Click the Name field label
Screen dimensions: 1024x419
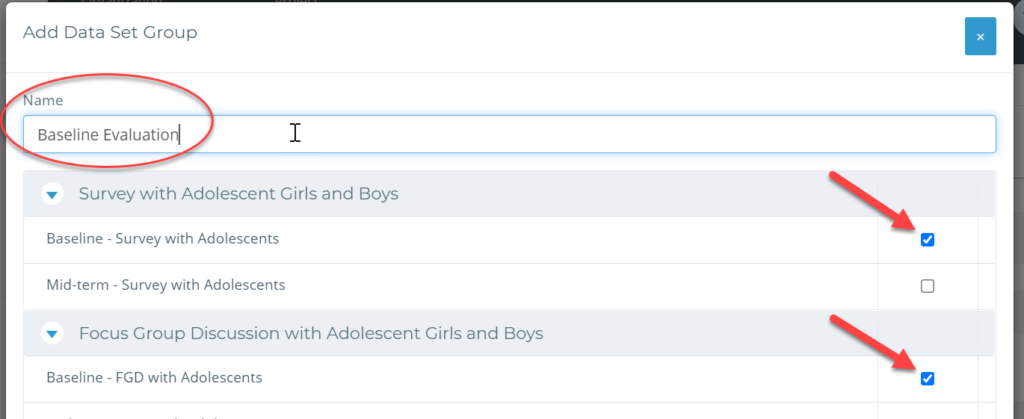coord(43,101)
